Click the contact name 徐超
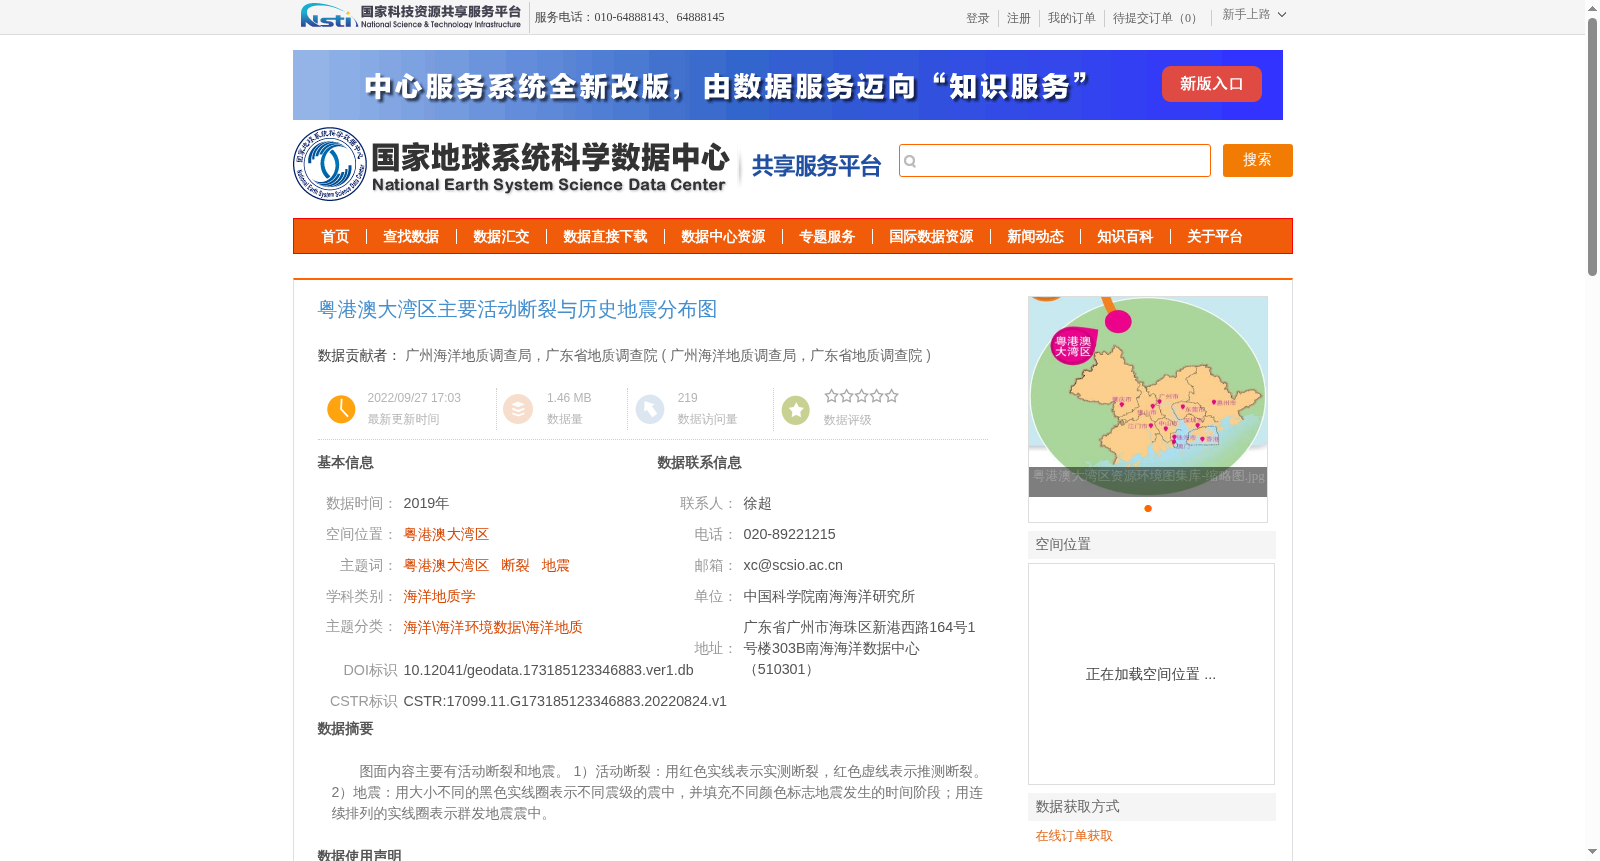Screen dimensions: 1600x861 757,504
